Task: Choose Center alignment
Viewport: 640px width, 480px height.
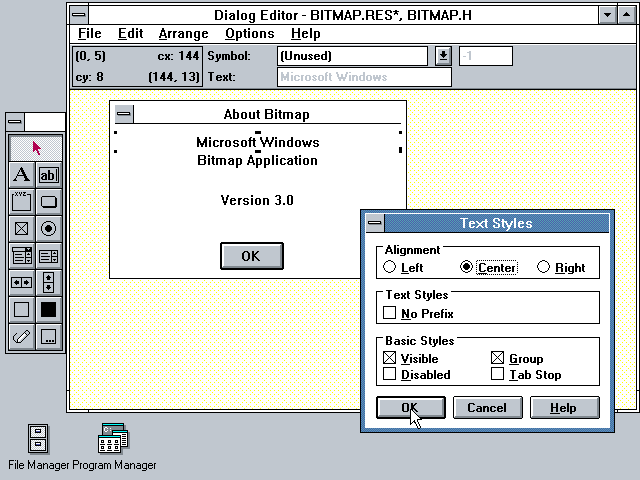Action: 489,267
